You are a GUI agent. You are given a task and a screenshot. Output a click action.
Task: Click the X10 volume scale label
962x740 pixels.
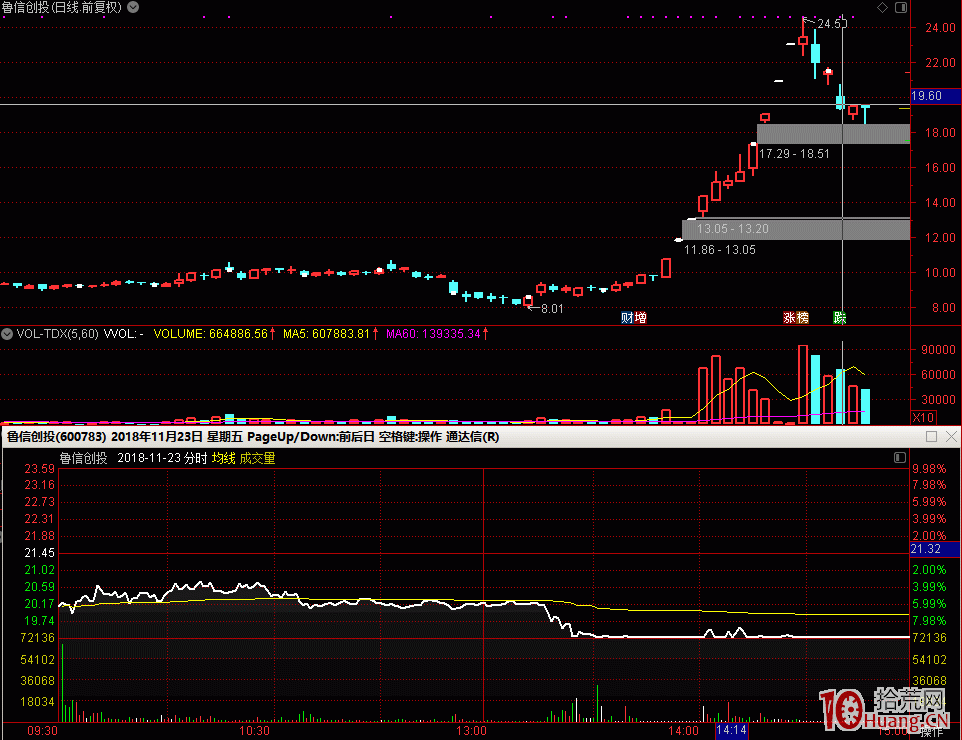(x=924, y=416)
